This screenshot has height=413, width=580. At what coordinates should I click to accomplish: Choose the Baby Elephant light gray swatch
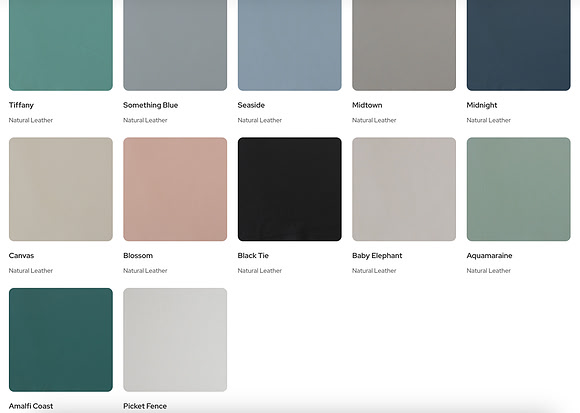click(x=404, y=189)
